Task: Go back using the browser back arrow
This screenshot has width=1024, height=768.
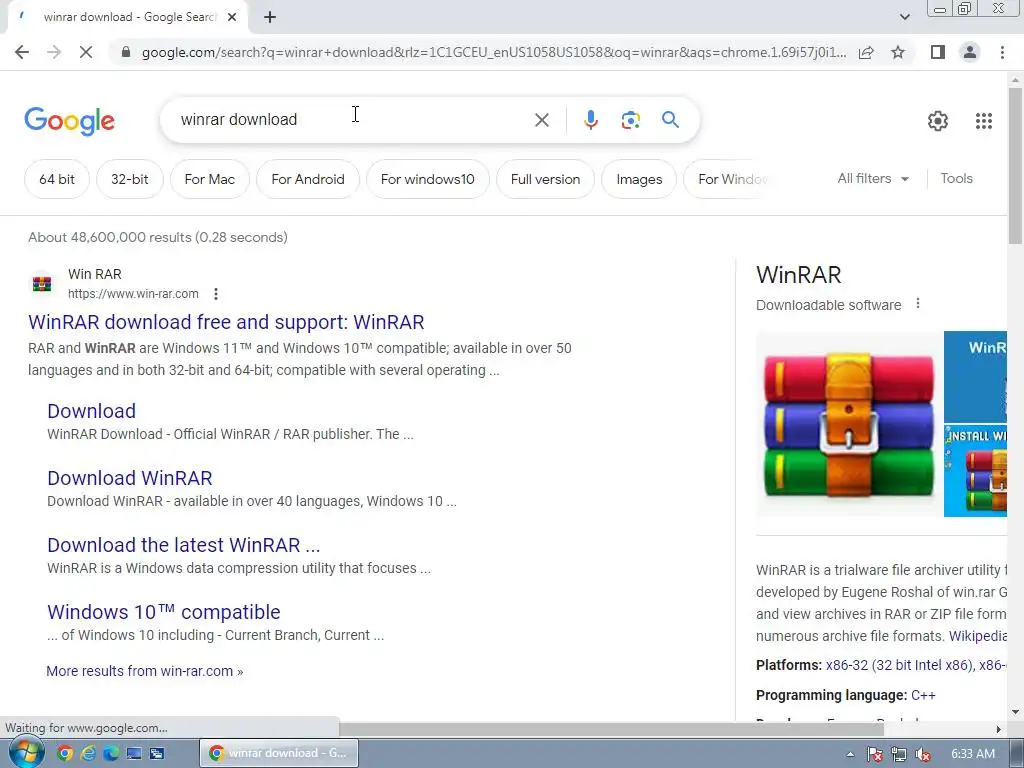Action: coord(22,52)
